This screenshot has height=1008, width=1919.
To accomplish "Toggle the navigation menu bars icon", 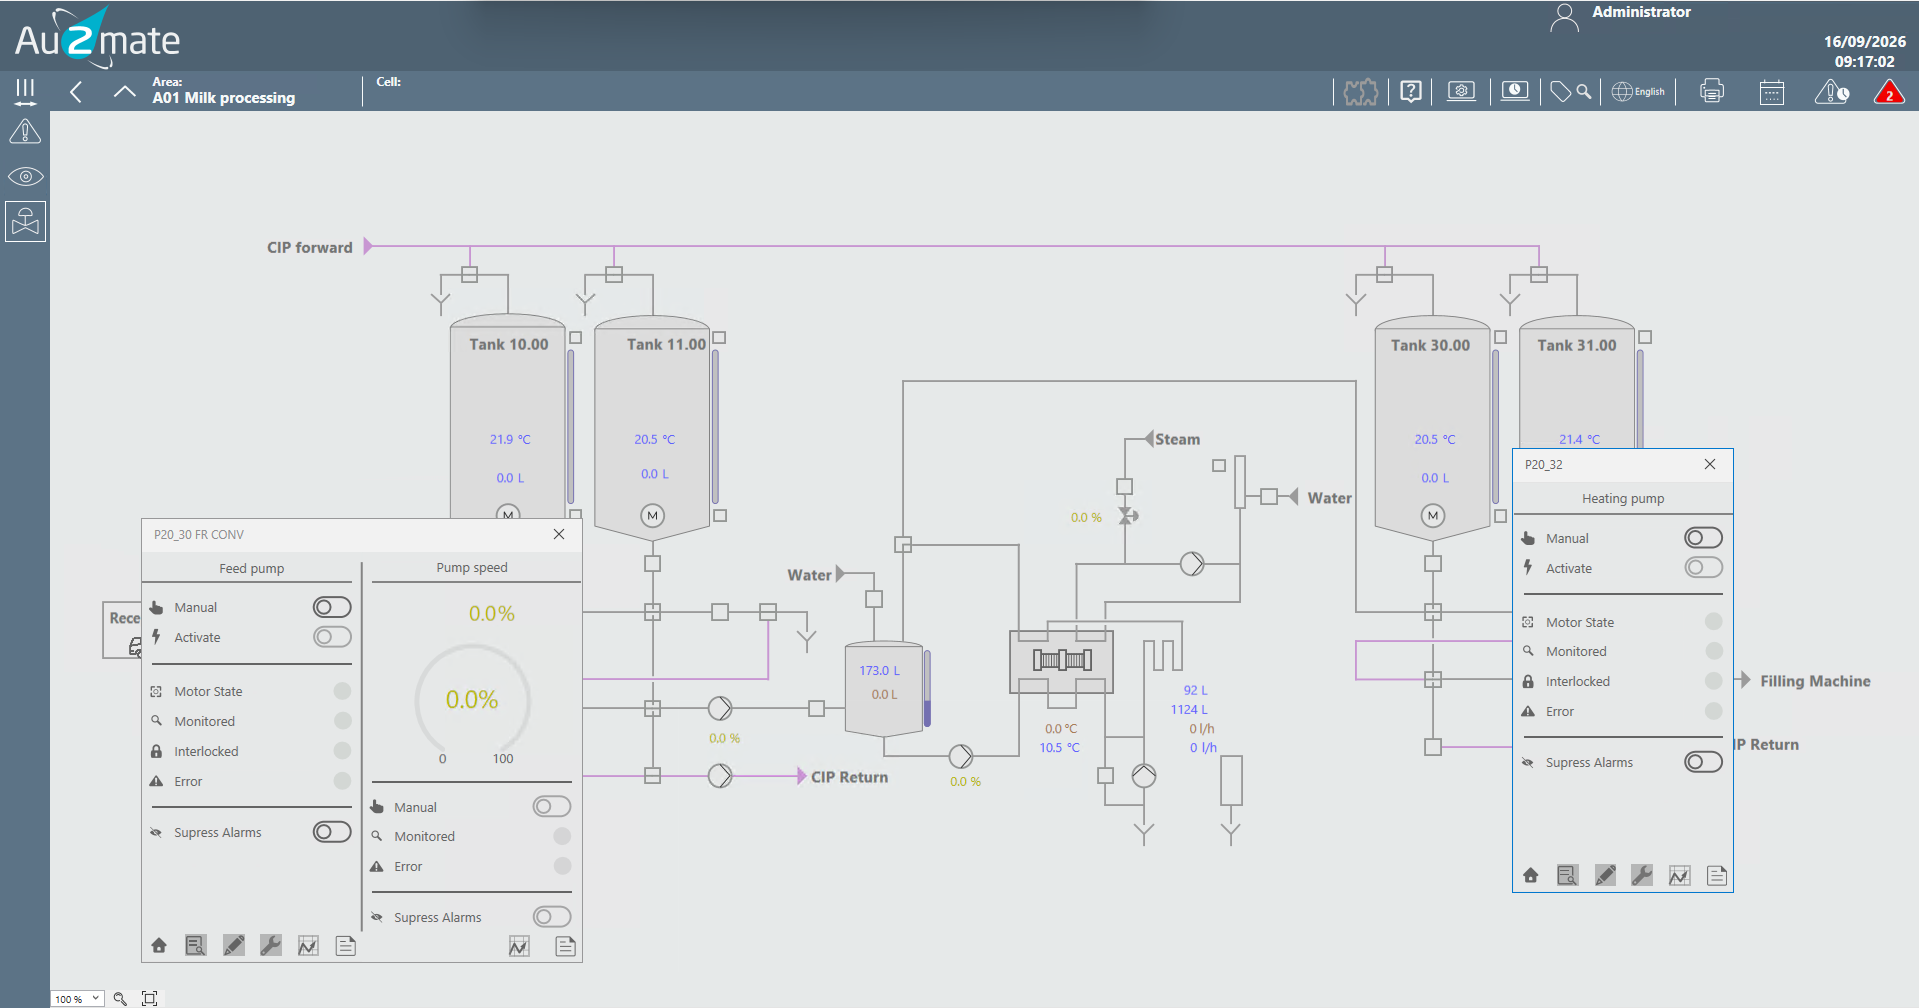I will point(25,92).
